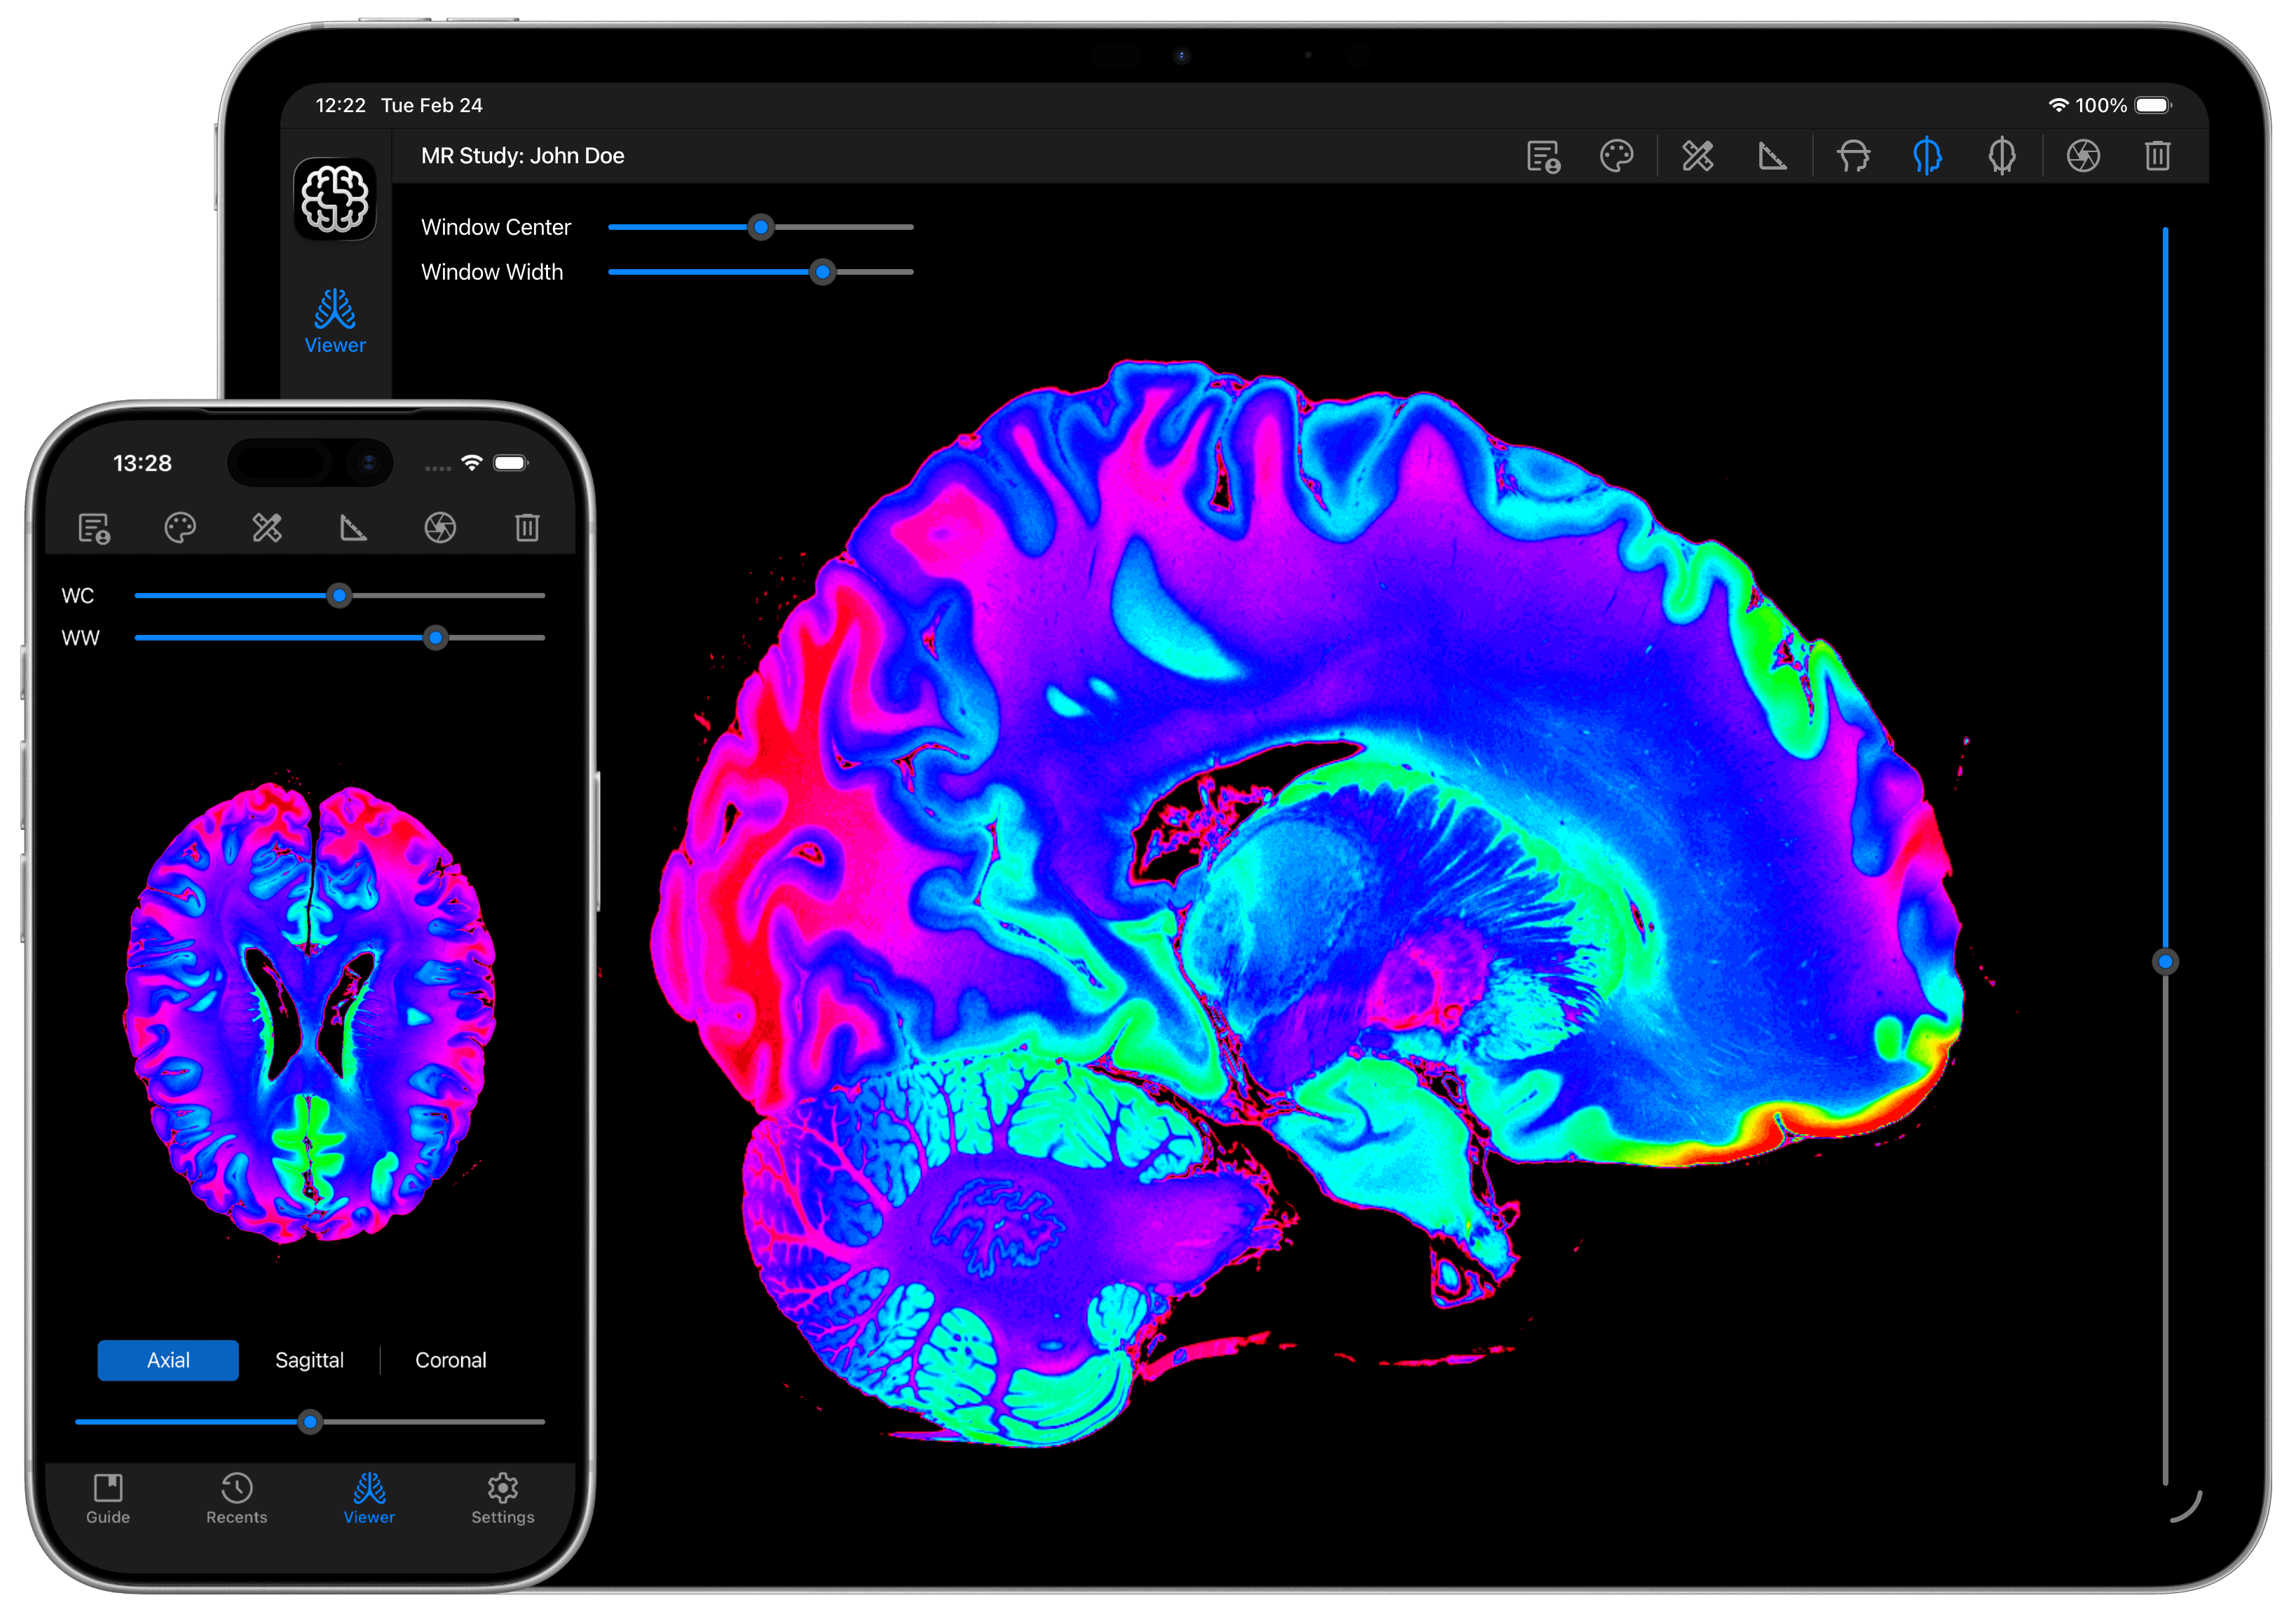Enable the coronal head orientation icon

2001,155
